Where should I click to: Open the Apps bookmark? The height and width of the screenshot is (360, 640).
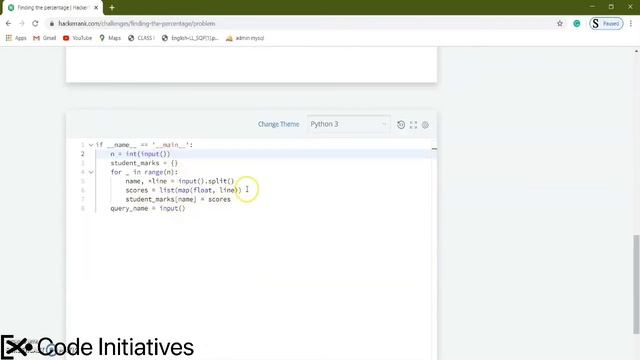point(16,38)
